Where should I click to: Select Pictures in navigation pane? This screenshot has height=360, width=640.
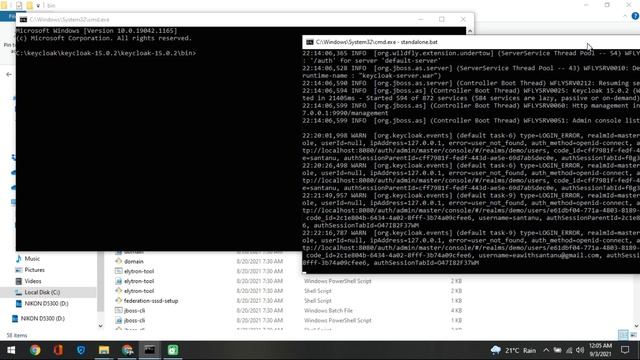coord(34,270)
